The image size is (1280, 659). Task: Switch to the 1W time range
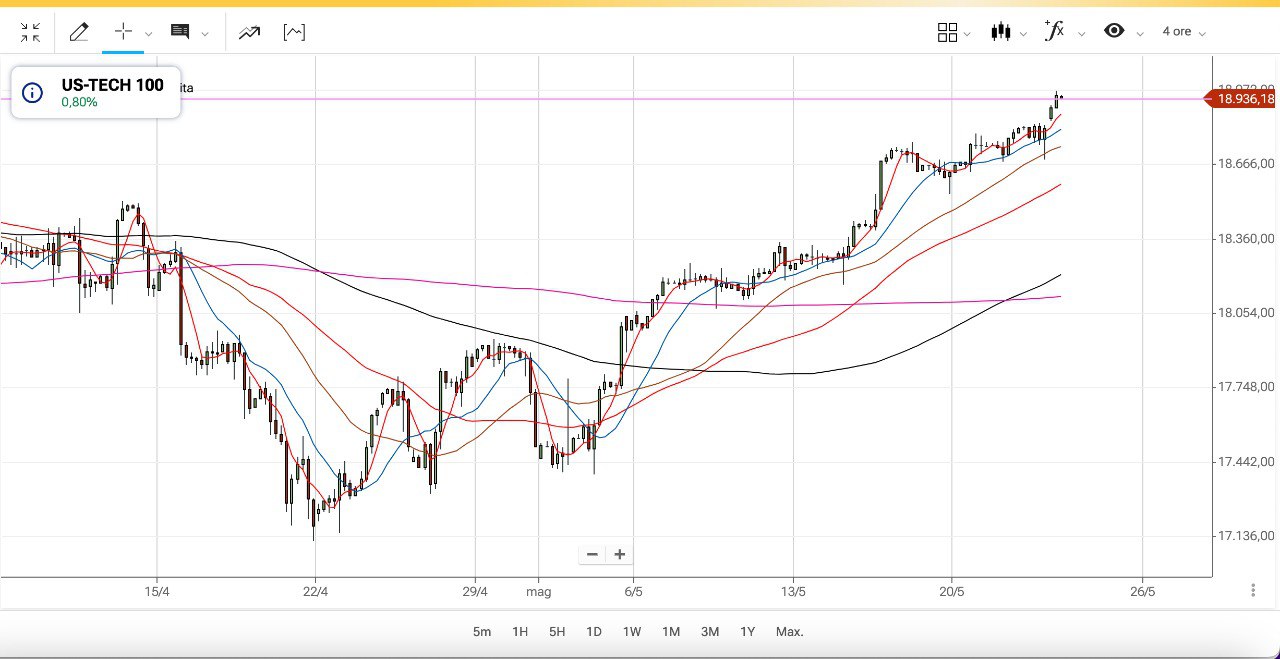pos(632,632)
